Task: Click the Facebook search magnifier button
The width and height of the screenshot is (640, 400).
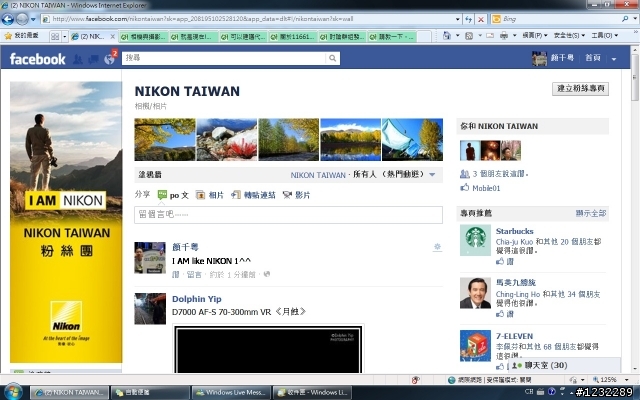Action: (333, 58)
